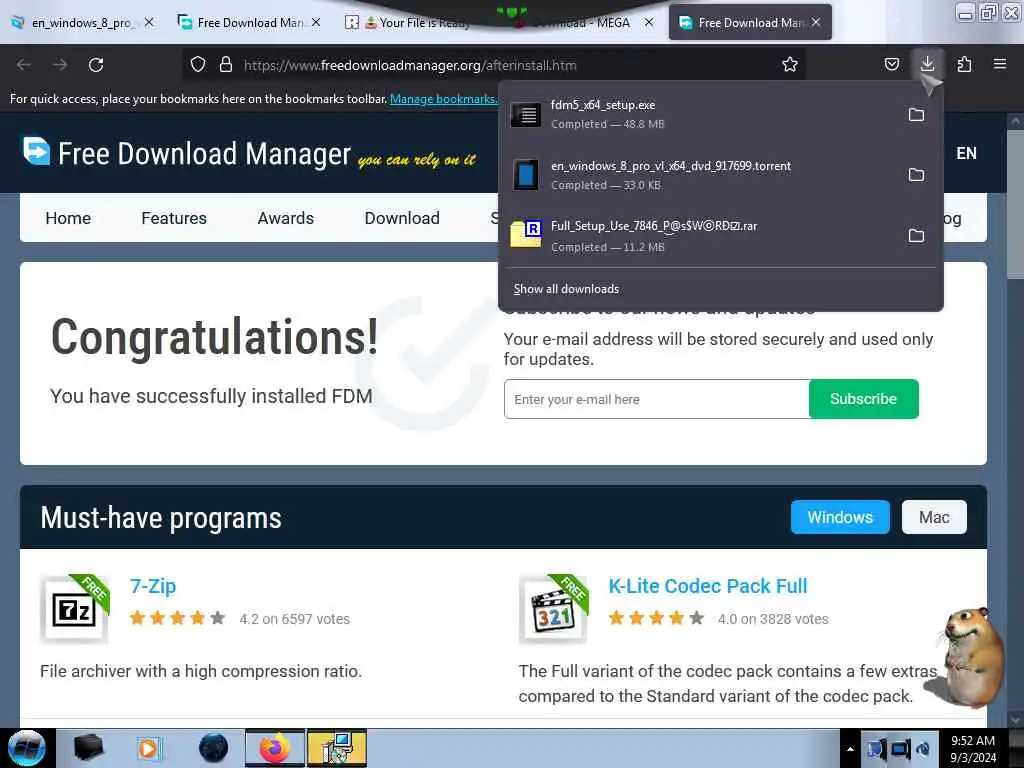Image resolution: width=1024 pixels, height=768 pixels.
Task: Open the tracking protection shield icon
Action: pyautogui.click(x=198, y=65)
